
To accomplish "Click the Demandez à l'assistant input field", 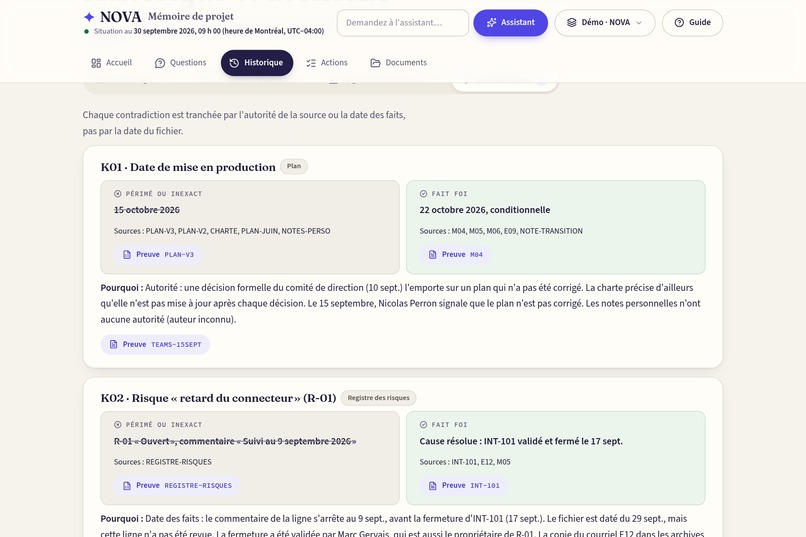I will pos(402,23).
